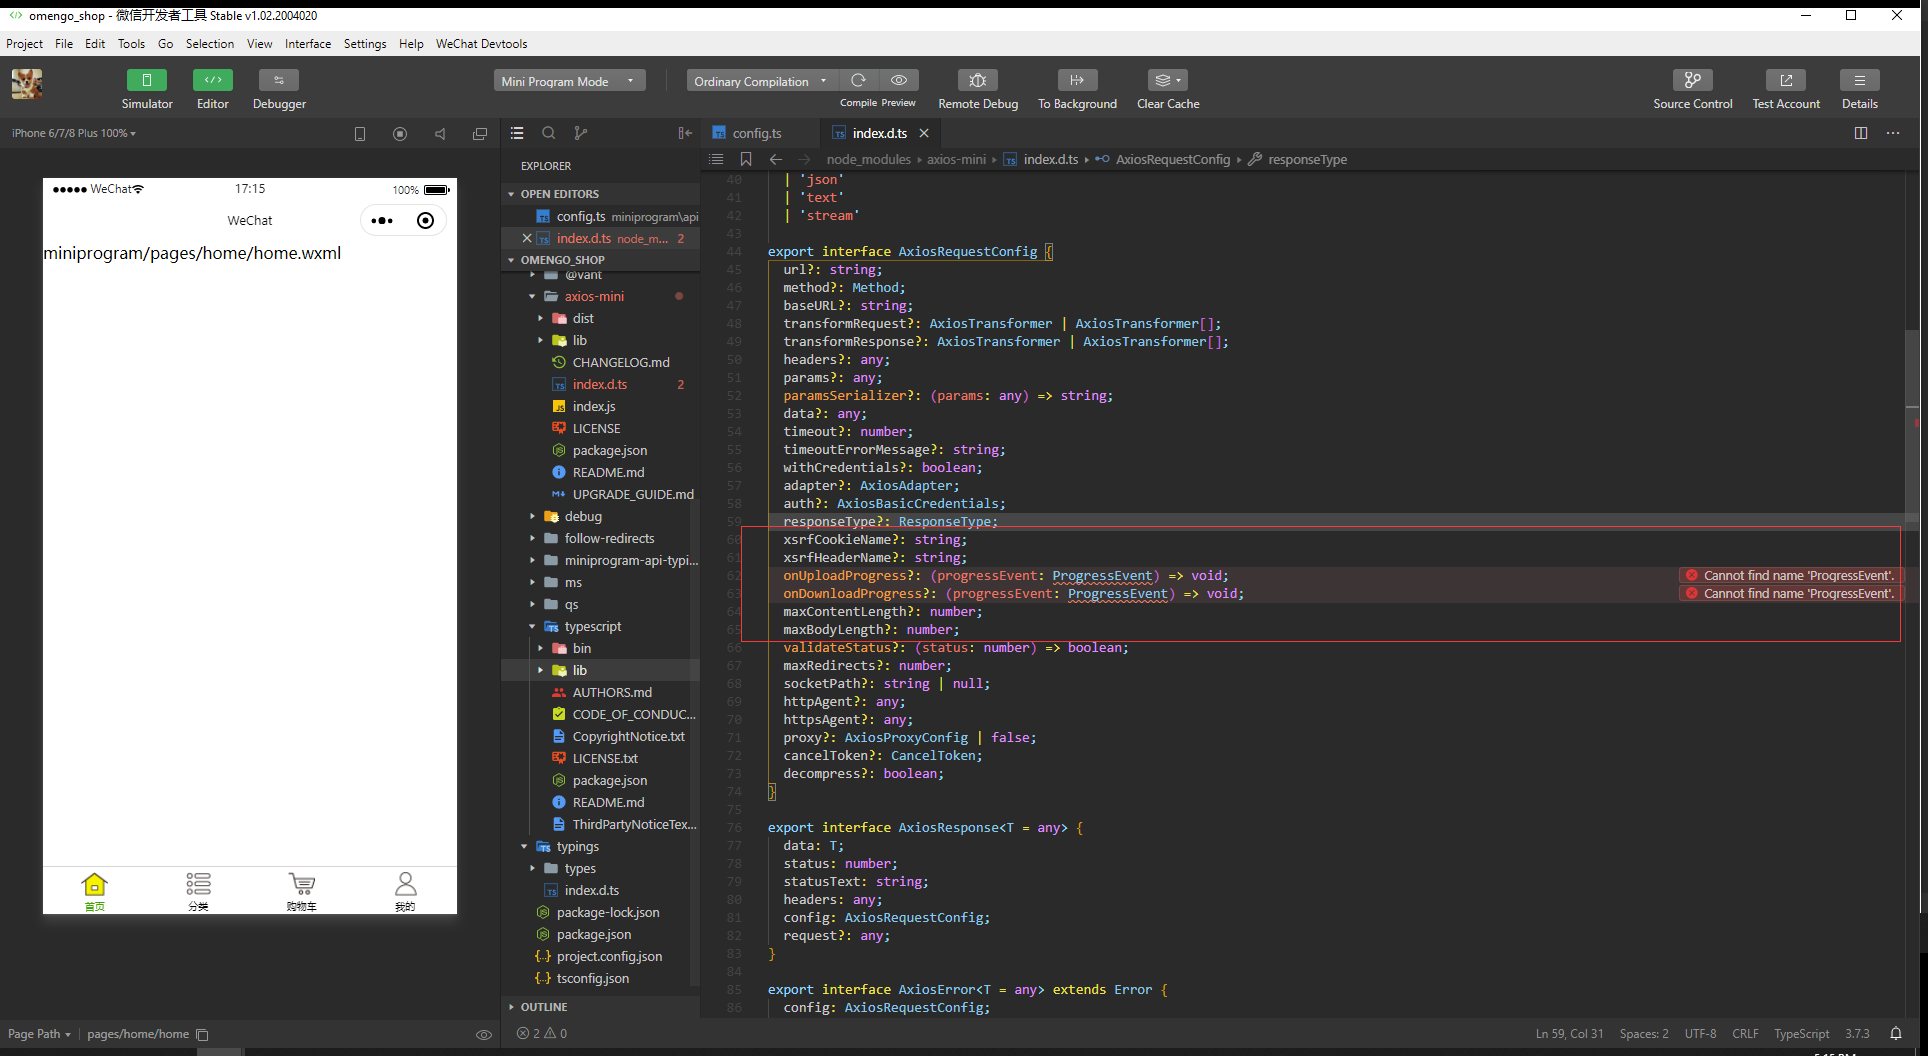Toggle the Editor panel button
1928x1056 pixels.
[213, 80]
